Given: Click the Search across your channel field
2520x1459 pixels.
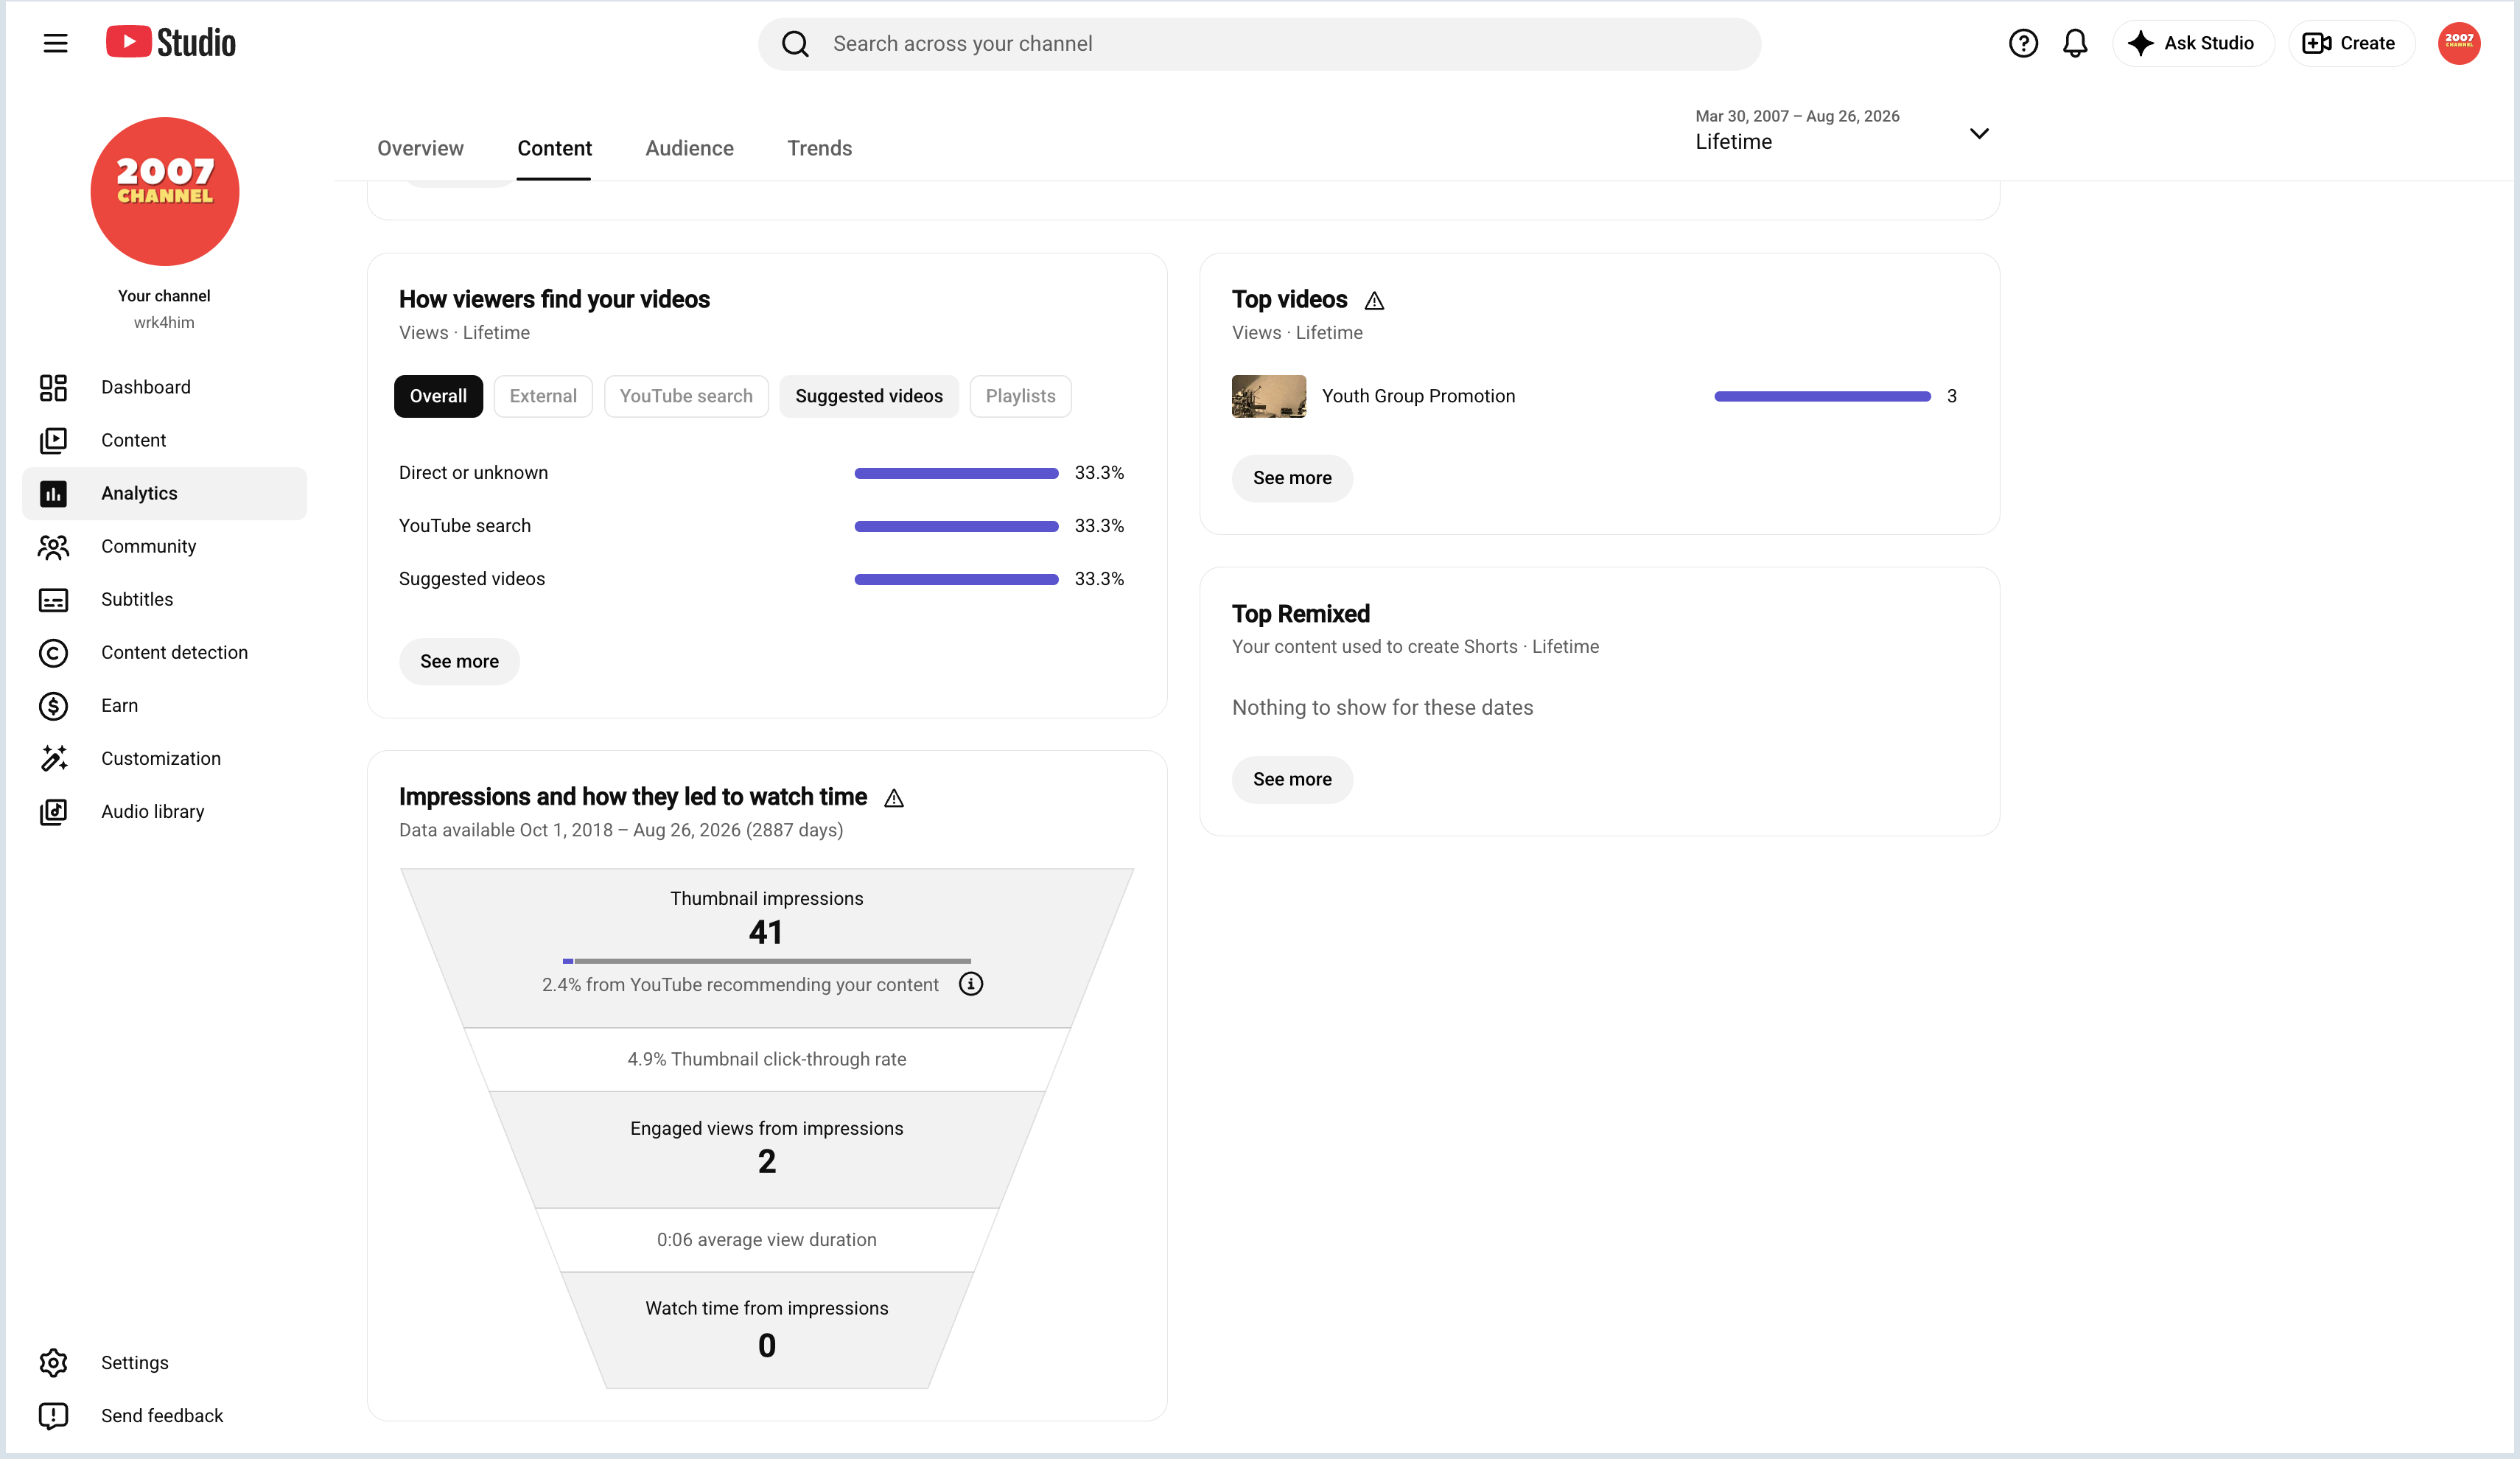Looking at the screenshot, I should pyautogui.click(x=1259, y=44).
